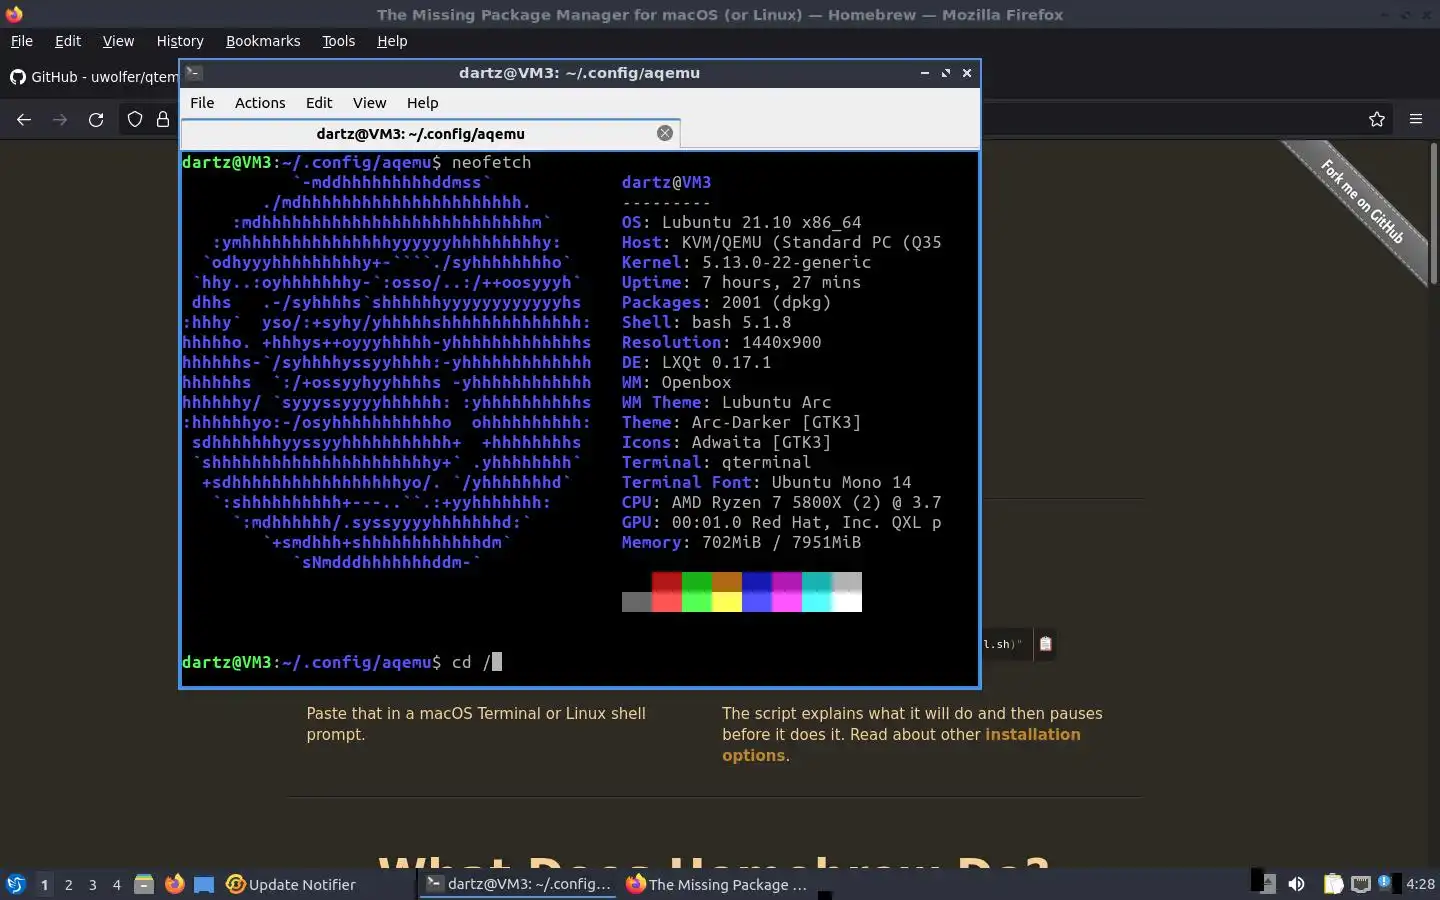Open the Lubuntu start menu
The width and height of the screenshot is (1440, 900).
[x=16, y=884]
